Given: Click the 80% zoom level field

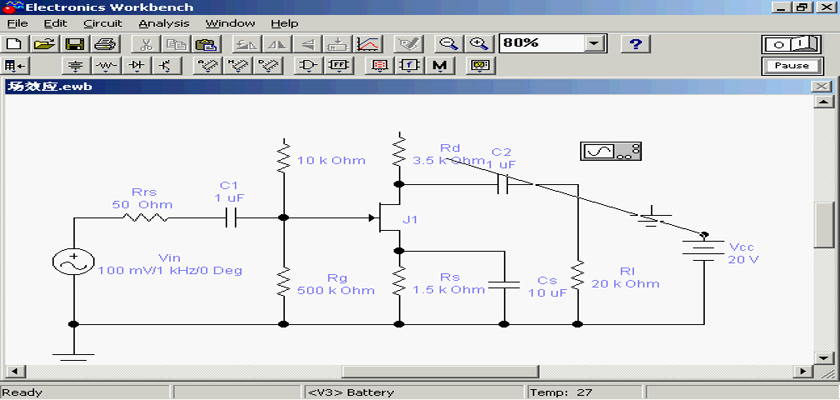Looking at the screenshot, I should click(542, 44).
